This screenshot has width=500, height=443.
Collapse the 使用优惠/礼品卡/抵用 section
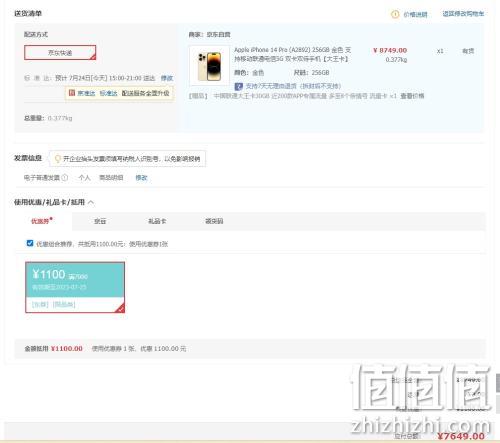(91, 202)
